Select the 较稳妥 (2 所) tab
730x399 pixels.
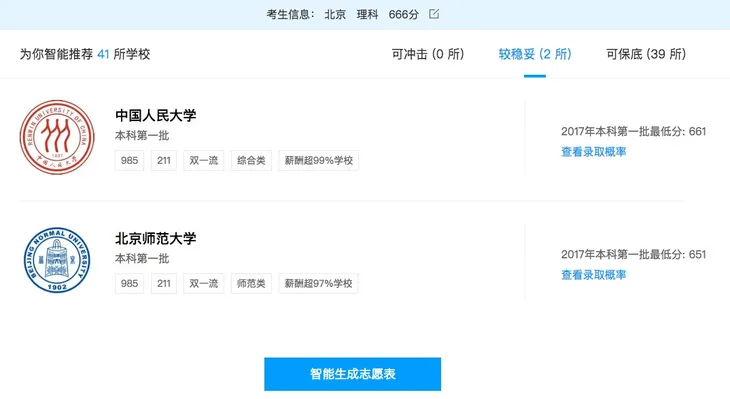pyautogui.click(x=535, y=54)
